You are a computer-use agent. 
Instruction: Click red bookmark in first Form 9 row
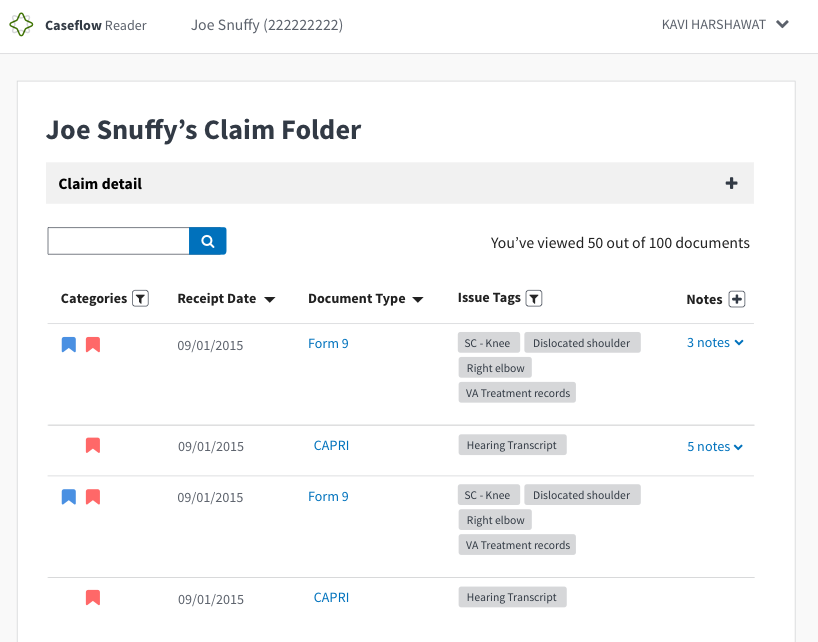(93, 344)
